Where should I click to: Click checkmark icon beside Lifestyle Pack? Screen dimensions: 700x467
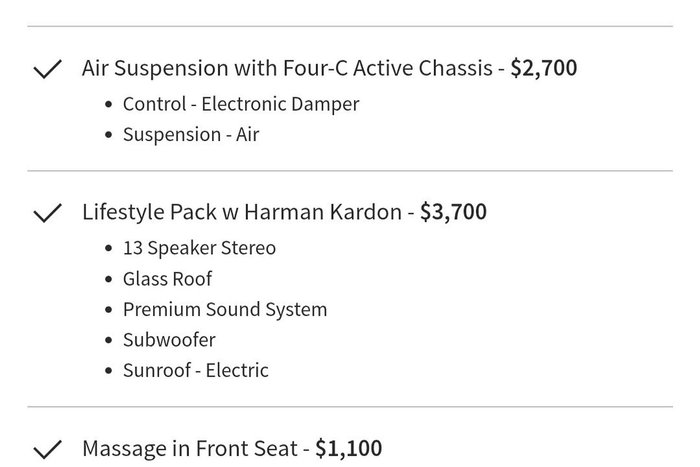[47, 213]
